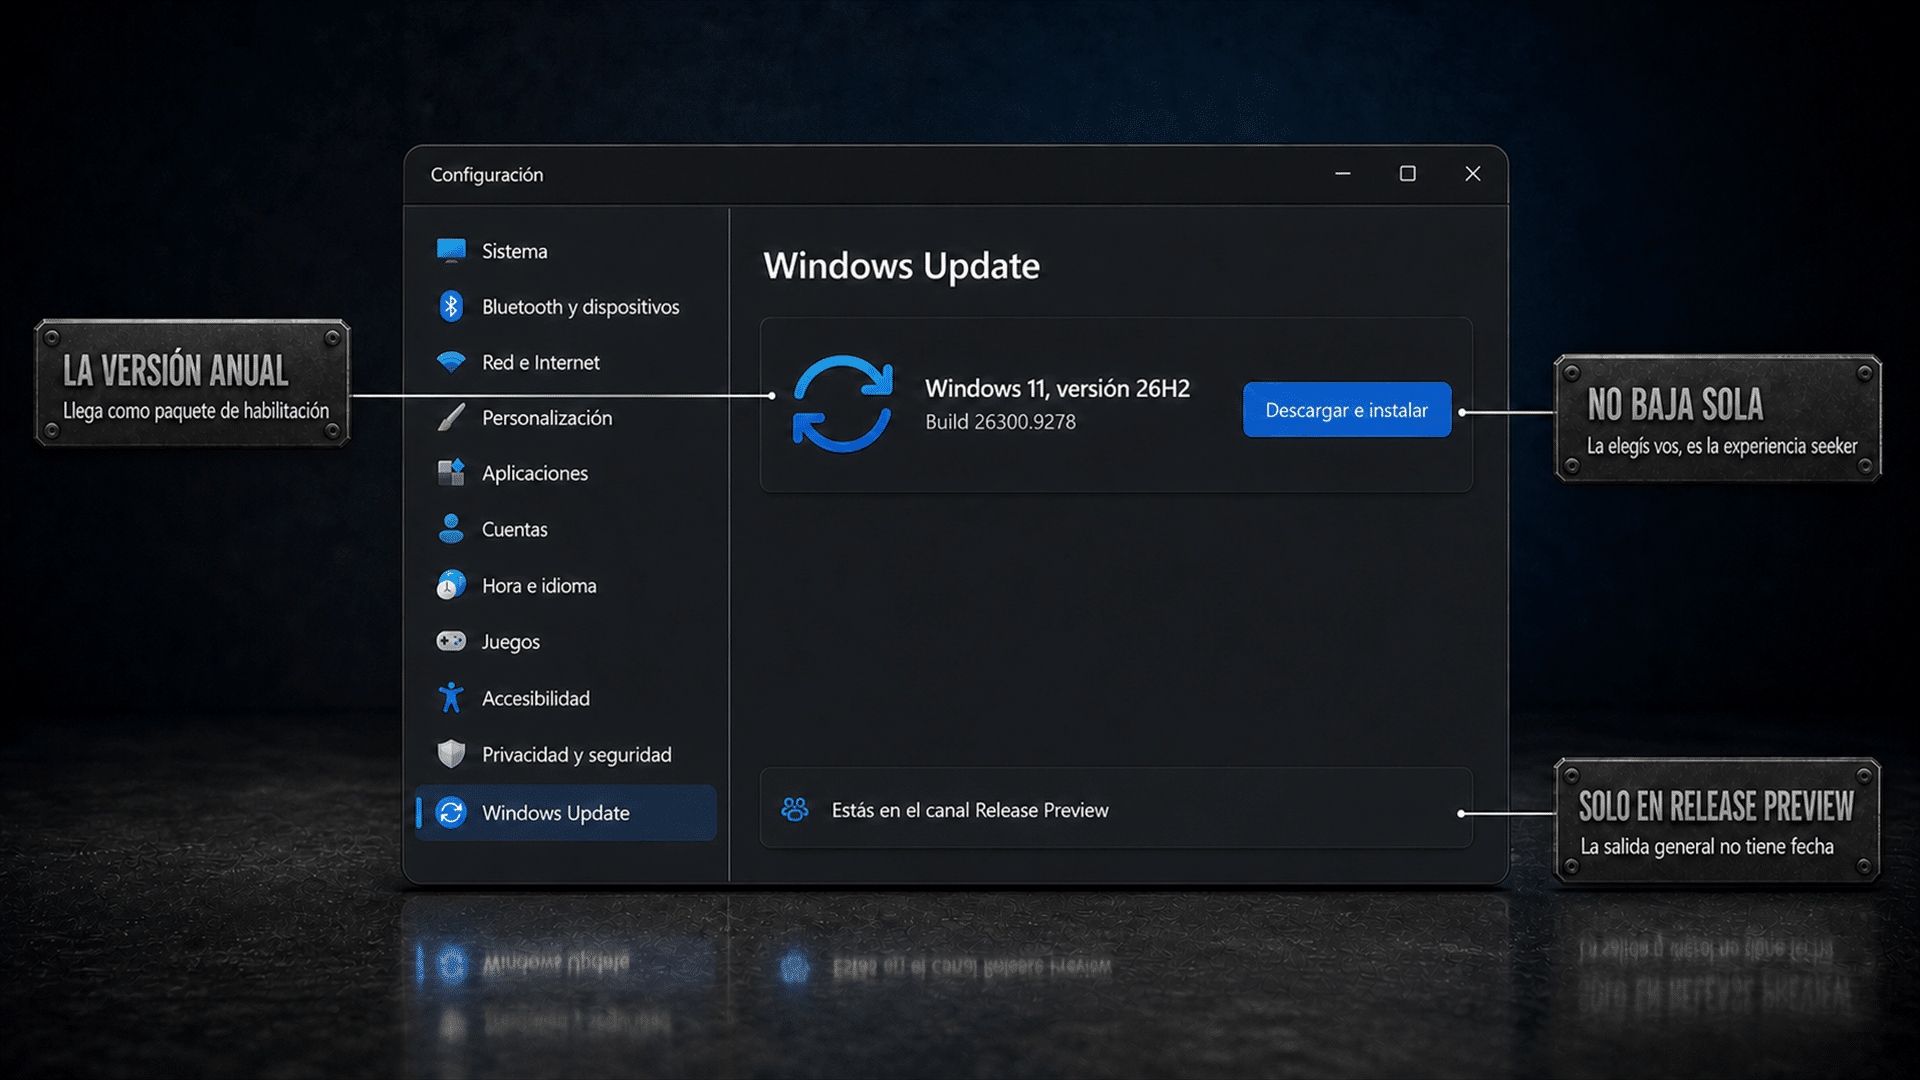Open Hora e idioma settings
Image resolution: width=1920 pixels, height=1080 pixels.
[x=566, y=586]
